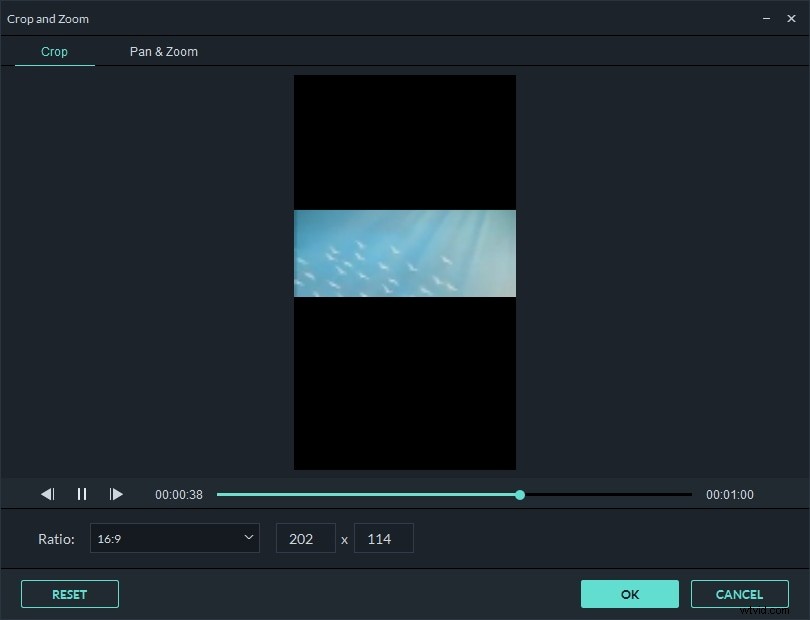Switch to the Pan & Zoom tab
Image resolution: width=810 pixels, height=620 pixels.
point(163,51)
